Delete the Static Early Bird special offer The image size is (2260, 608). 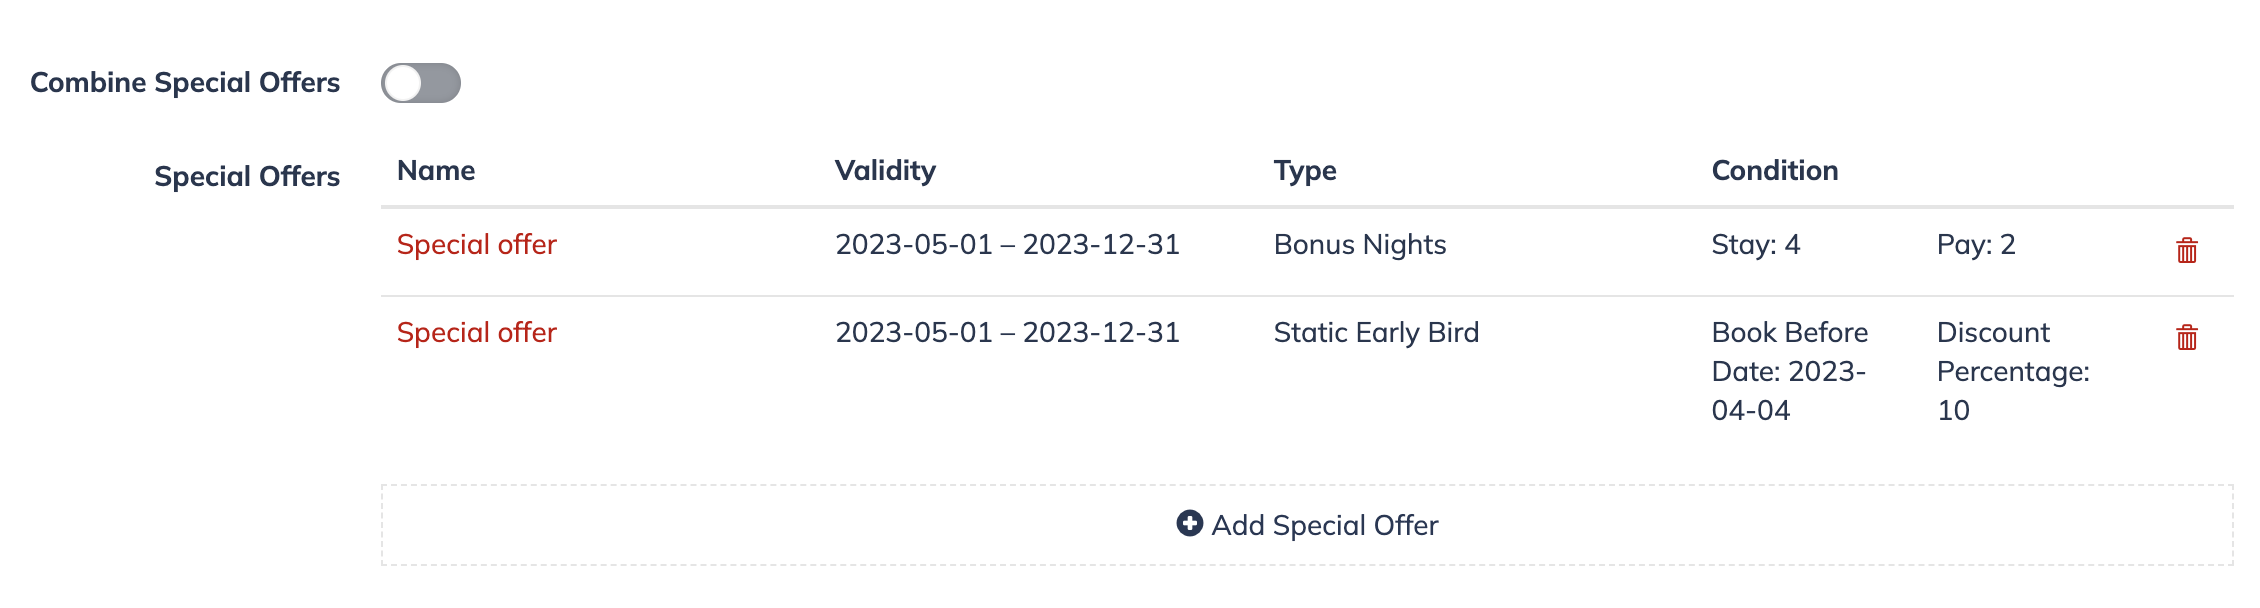coord(2187,337)
